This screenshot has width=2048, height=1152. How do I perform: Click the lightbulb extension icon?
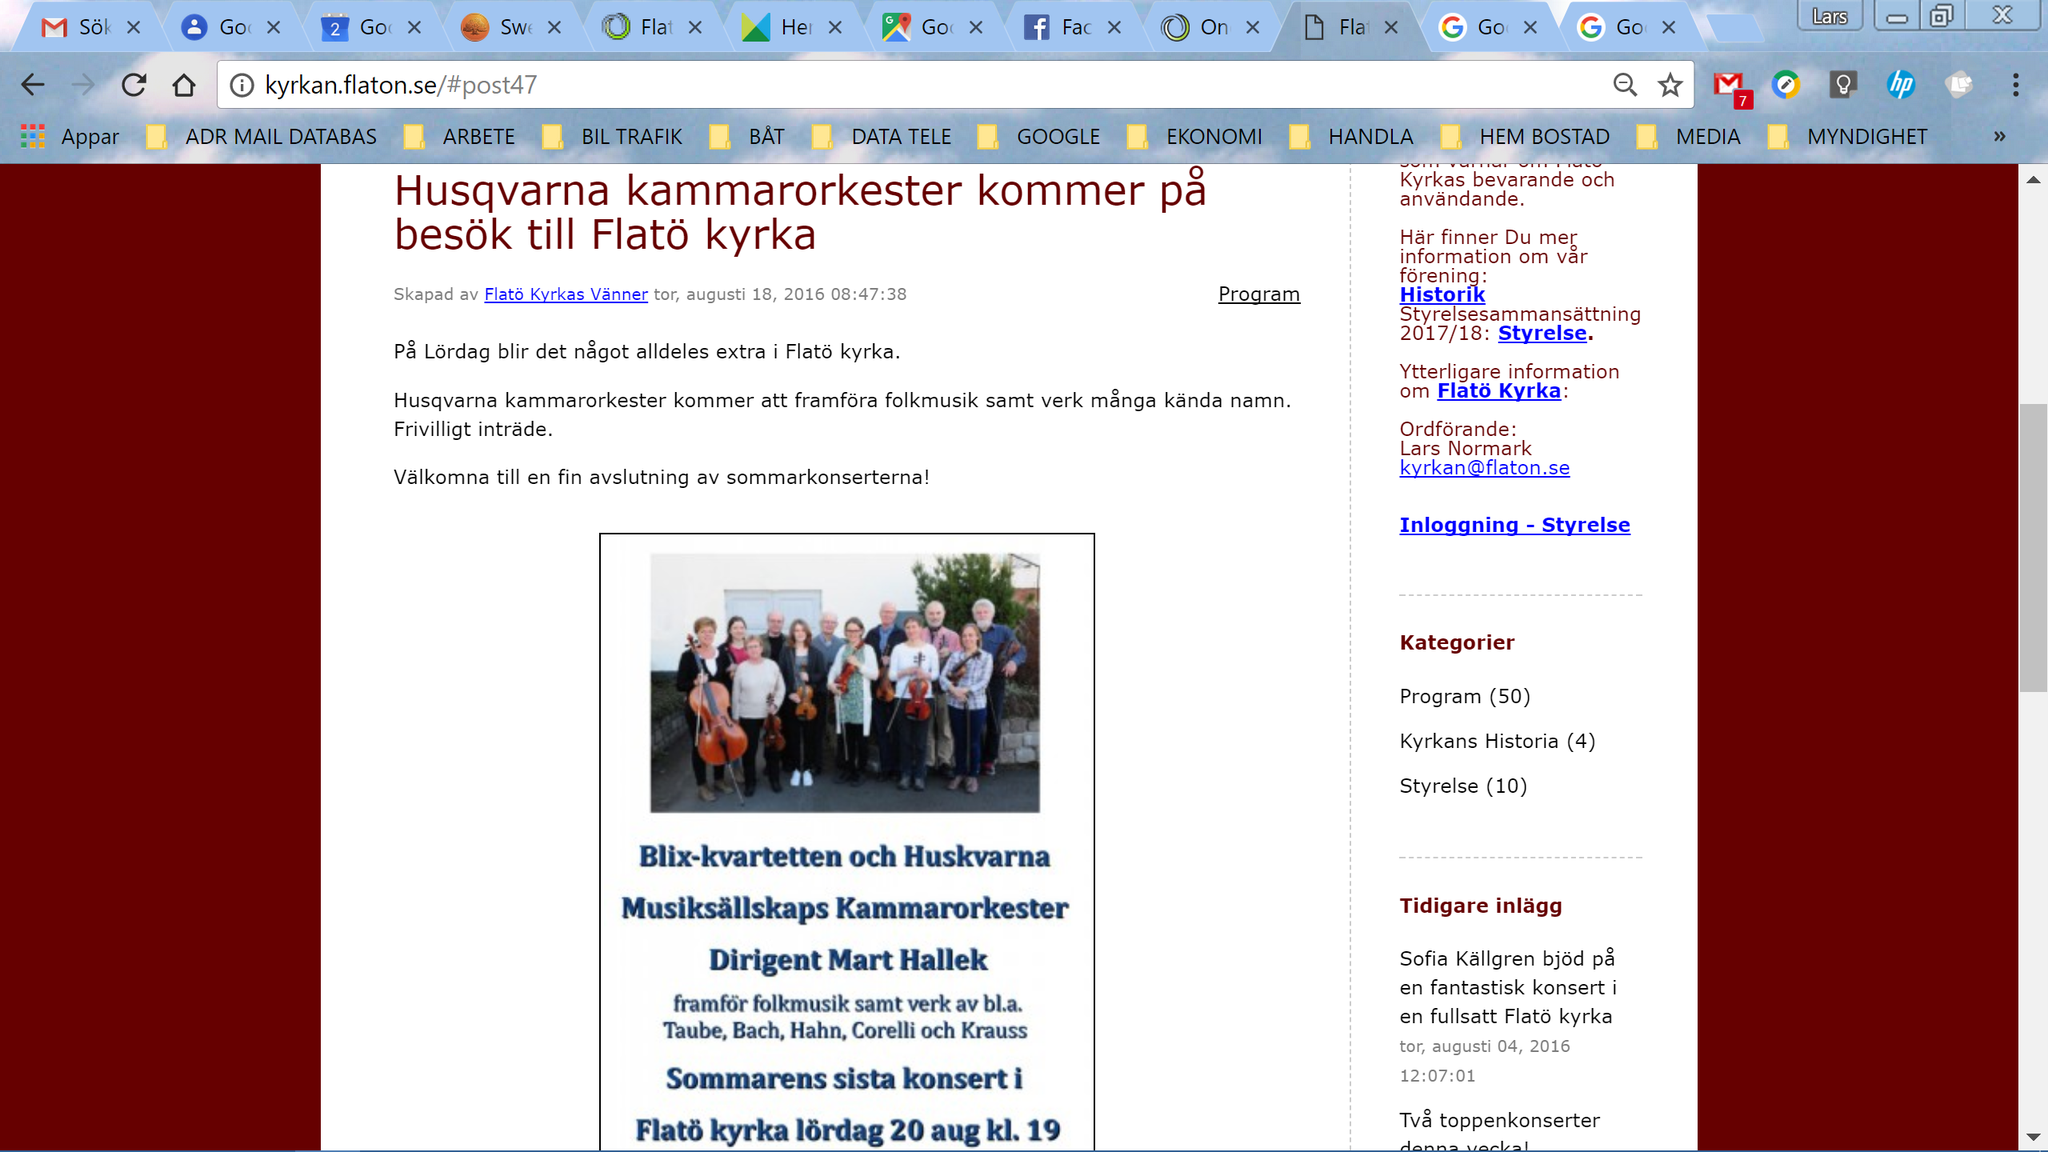point(1843,85)
